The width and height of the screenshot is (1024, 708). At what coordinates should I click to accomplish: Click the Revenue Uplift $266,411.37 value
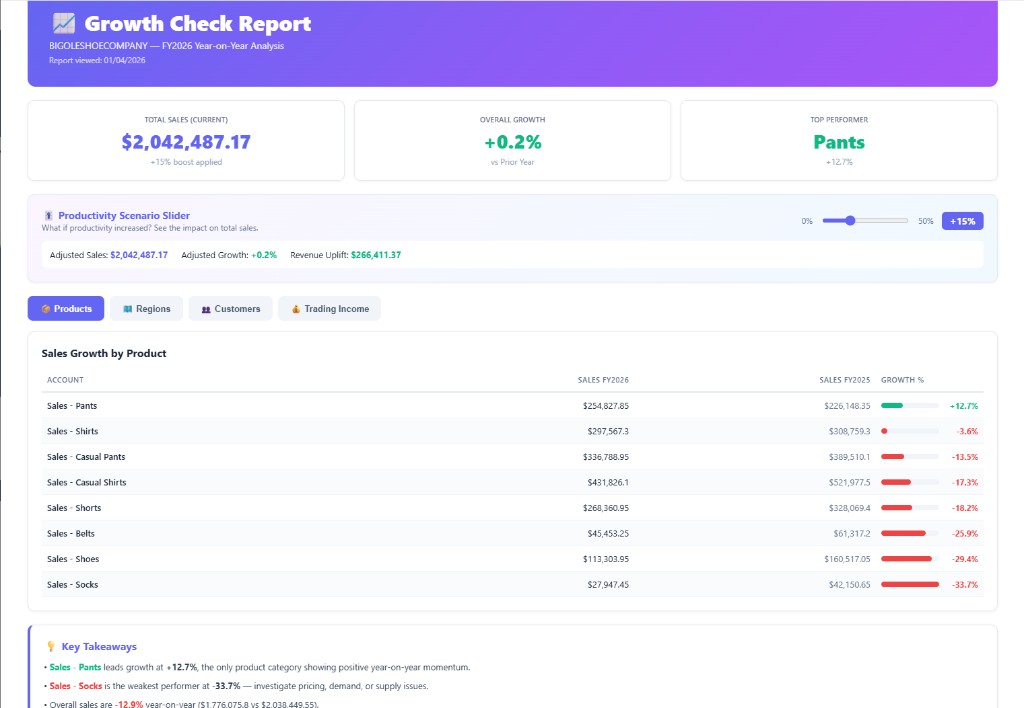tap(375, 255)
